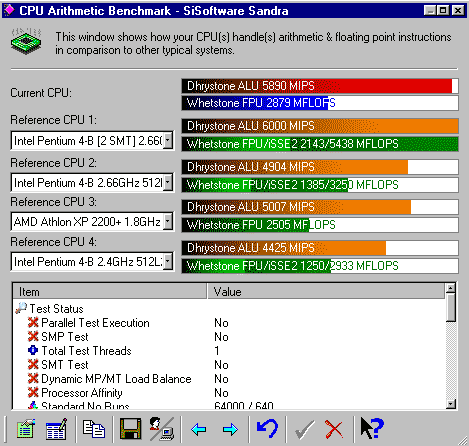Click the Sandra title bar diamond icon
Image resolution: width=469 pixels, height=446 pixels.
pos(9,10)
